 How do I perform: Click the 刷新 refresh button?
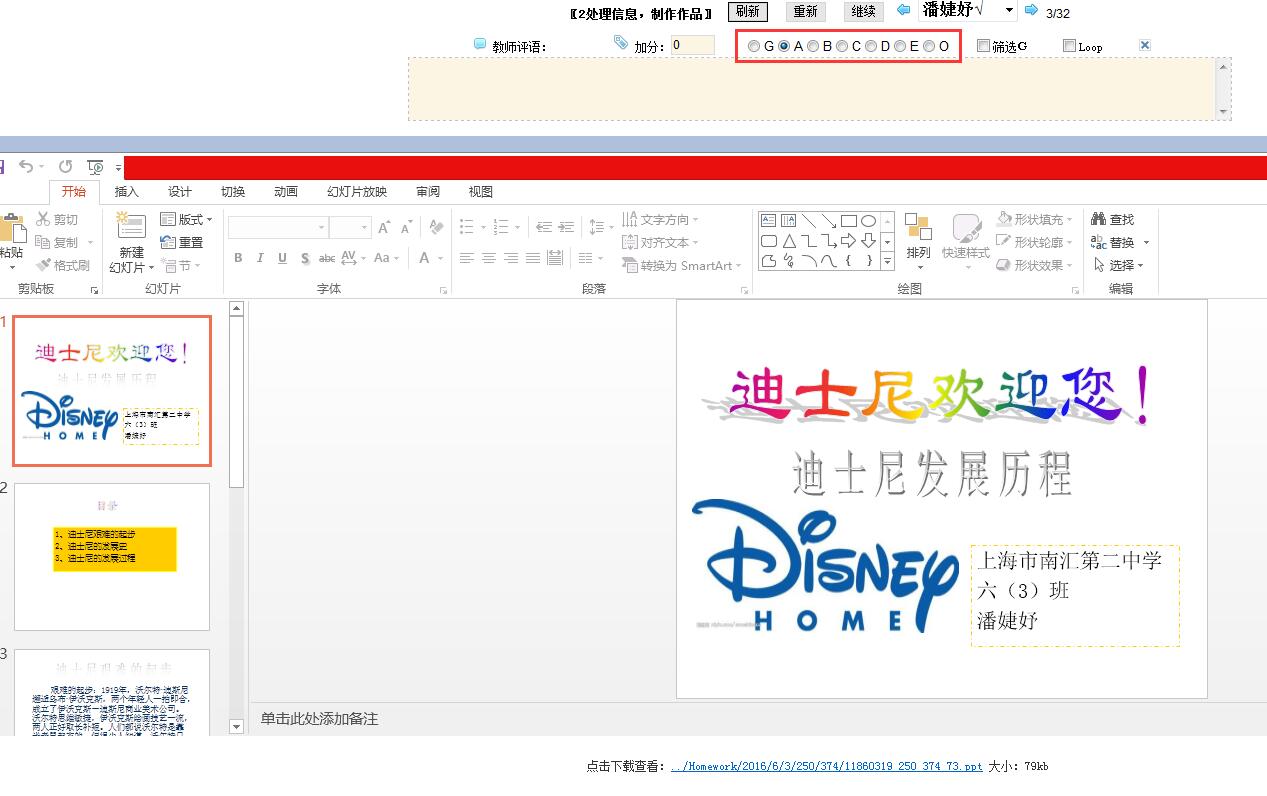747,11
